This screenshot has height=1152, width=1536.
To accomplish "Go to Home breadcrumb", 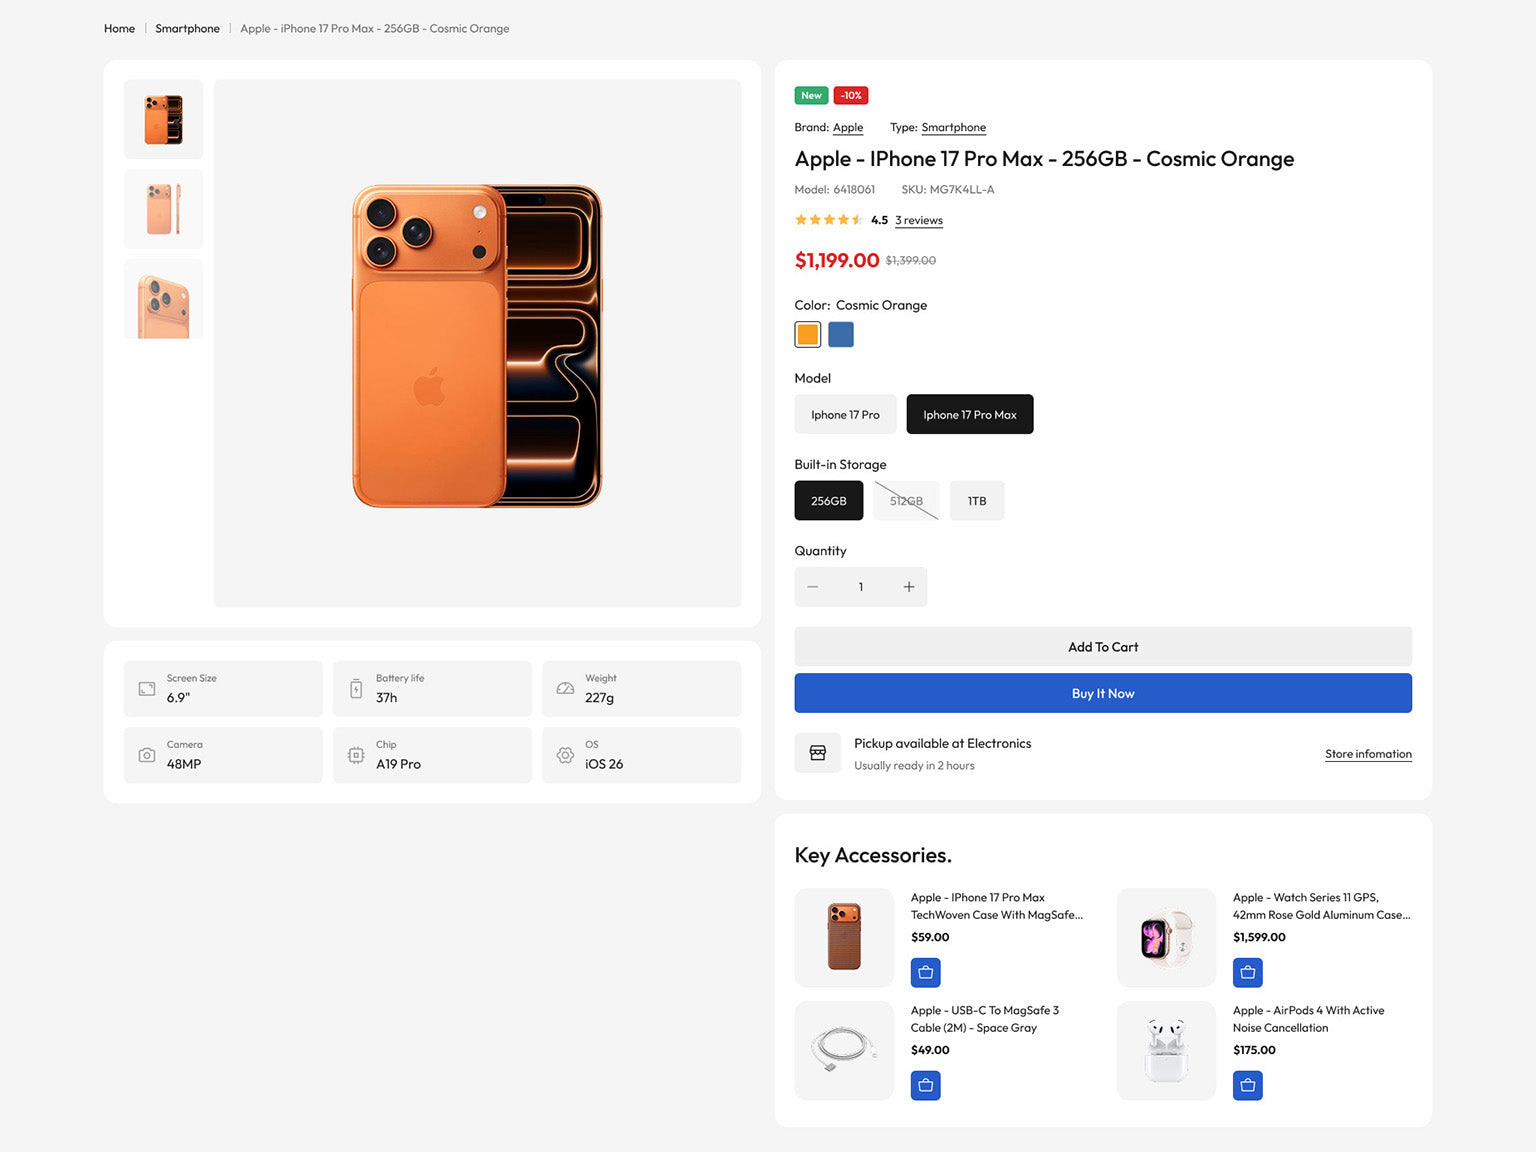I will [119, 29].
